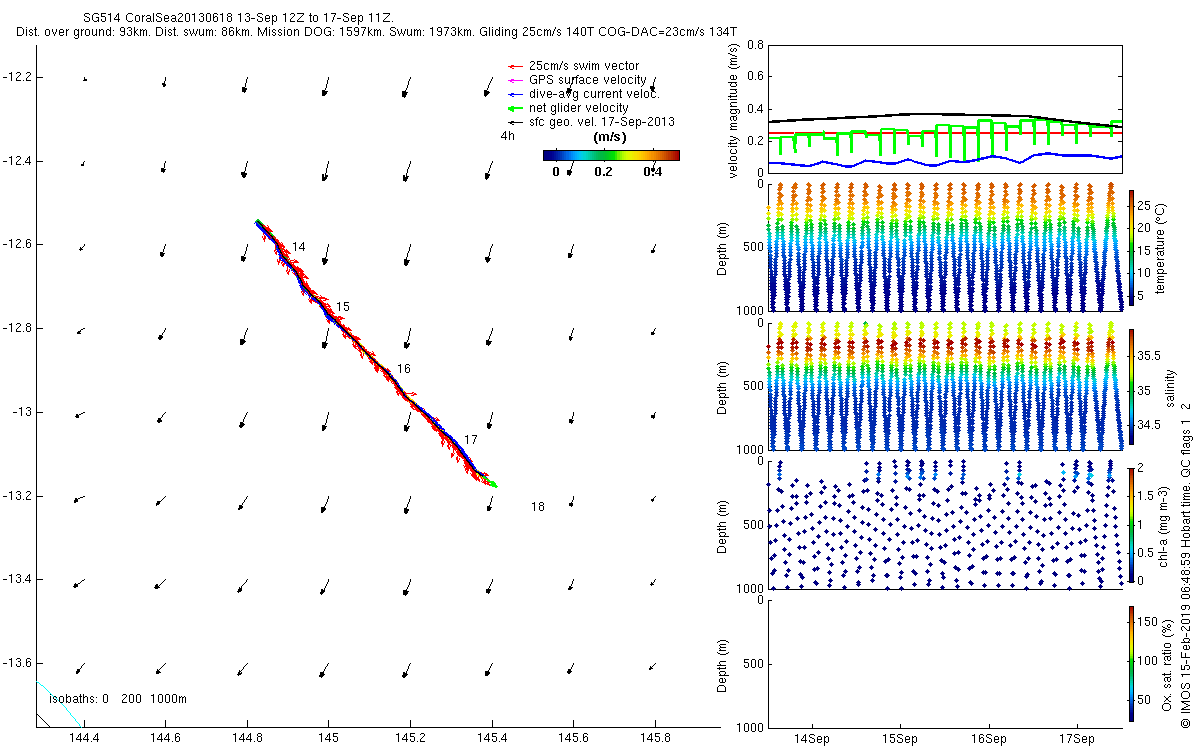Select the 'sfc geo. vel. 17-Sep-2013' legend label
Screen dimensions: 1200x750
[x=602, y=122]
